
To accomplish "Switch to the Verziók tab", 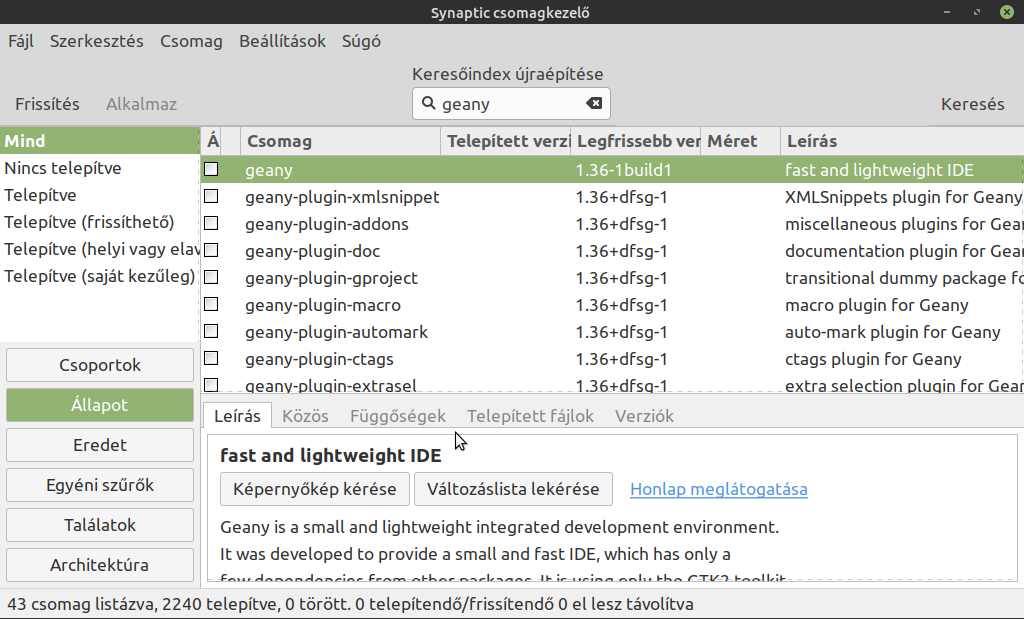I will point(644,416).
